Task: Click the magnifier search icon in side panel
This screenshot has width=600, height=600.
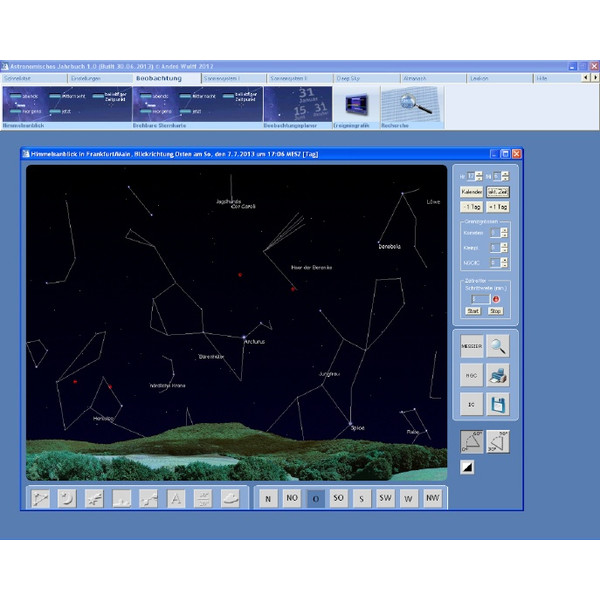Action: [498, 346]
